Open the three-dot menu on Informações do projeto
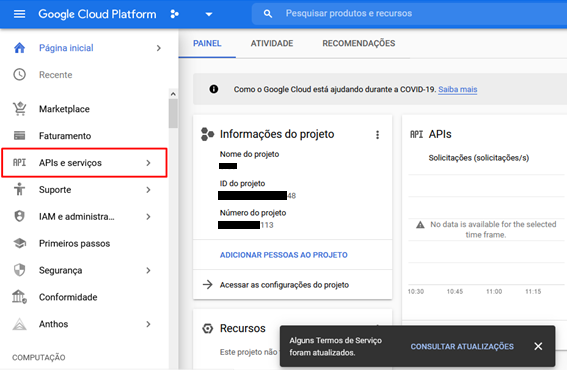This screenshot has height=370, width=567. (378, 135)
